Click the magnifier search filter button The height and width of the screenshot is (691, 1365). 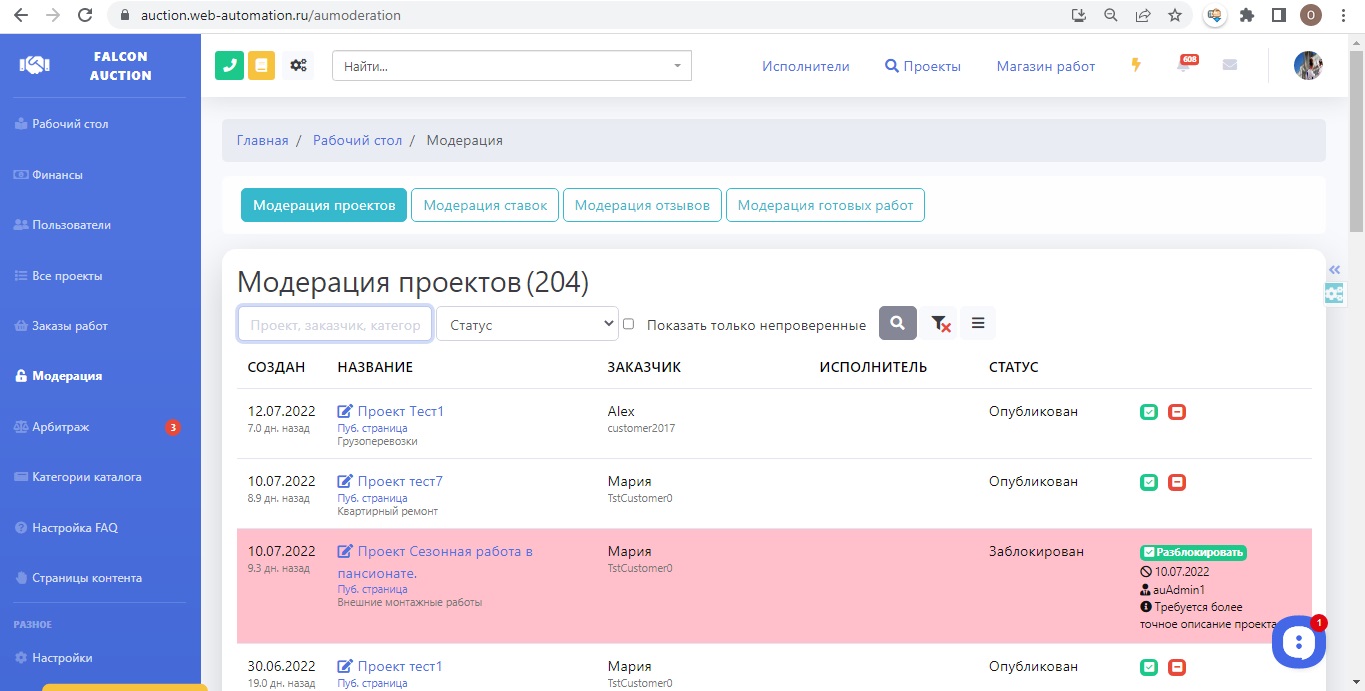897,323
